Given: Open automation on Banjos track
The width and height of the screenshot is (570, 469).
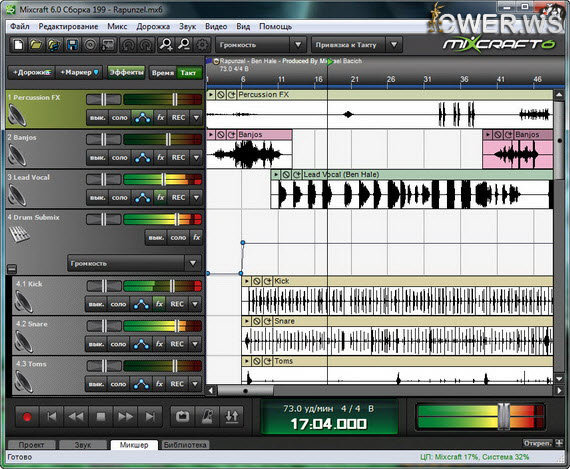Looking at the screenshot, I should pos(142,157).
